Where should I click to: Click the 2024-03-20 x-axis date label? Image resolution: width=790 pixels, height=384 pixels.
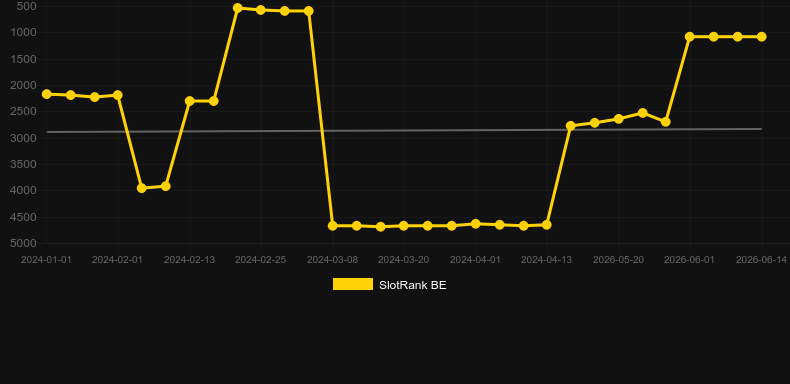pos(404,260)
